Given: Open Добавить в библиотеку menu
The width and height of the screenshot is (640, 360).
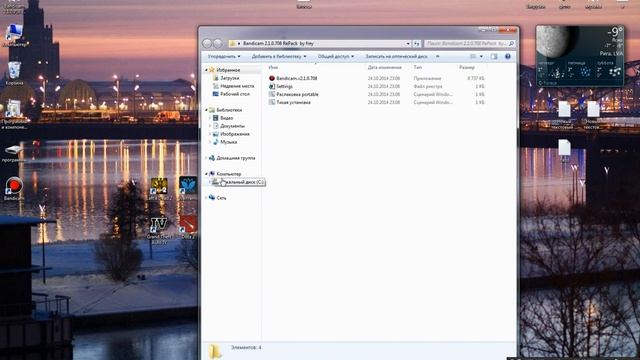Looking at the screenshot, I should (279, 56).
